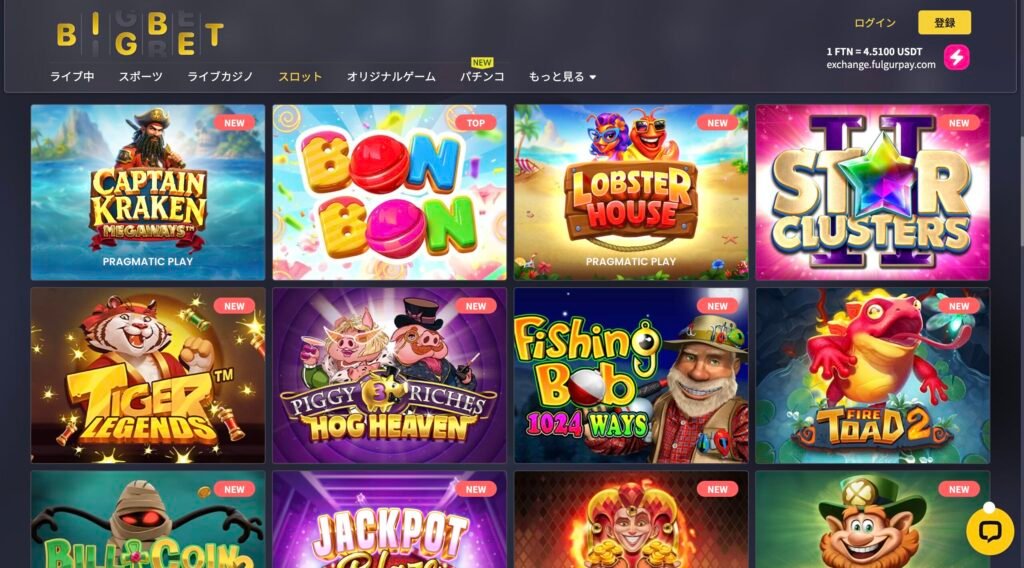The image size is (1024, 568).
Task: Play the Tiger Legends slot
Action: click(148, 375)
